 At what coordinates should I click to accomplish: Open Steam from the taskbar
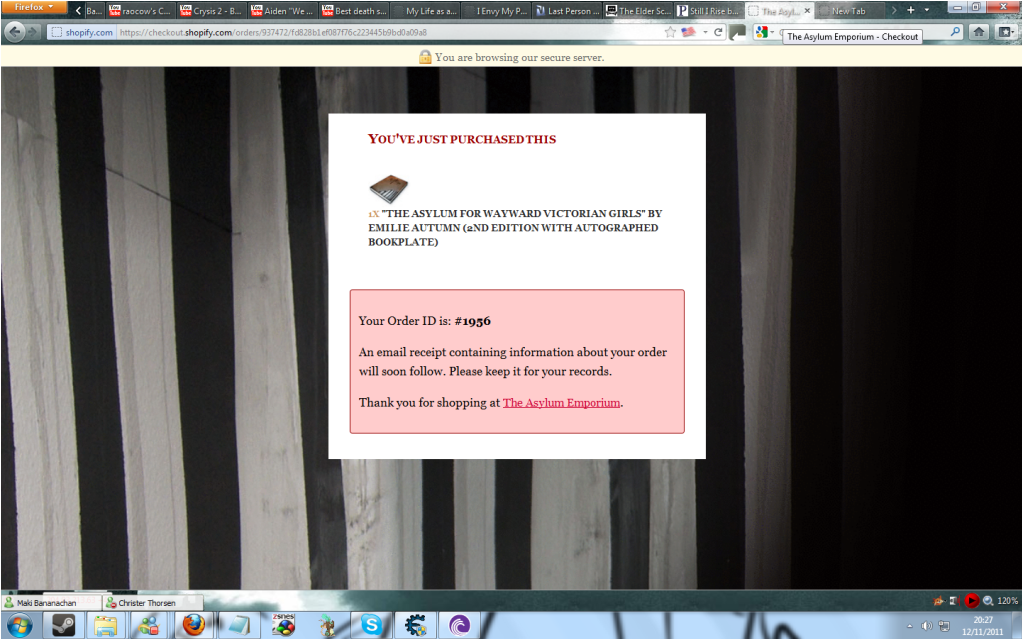point(63,626)
